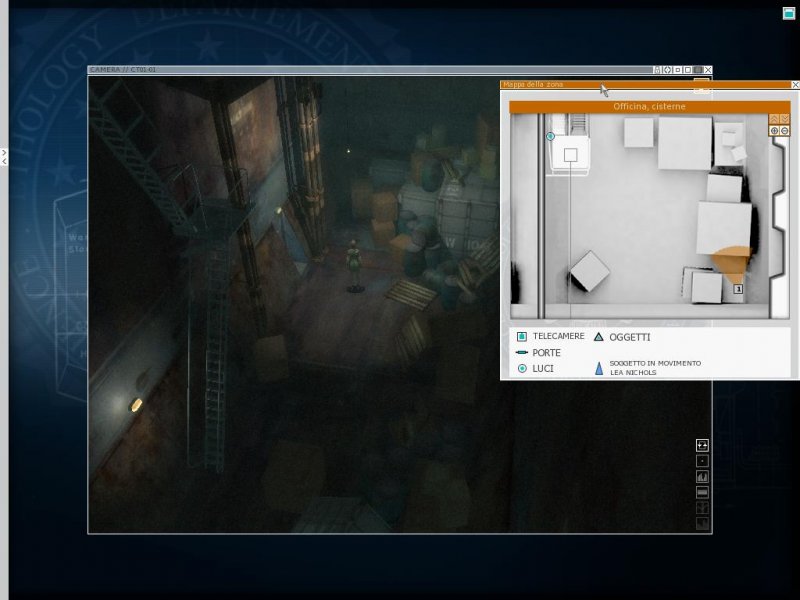Select the light marker on the map
Viewport: 800px width, 600px height.
(x=550, y=136)
